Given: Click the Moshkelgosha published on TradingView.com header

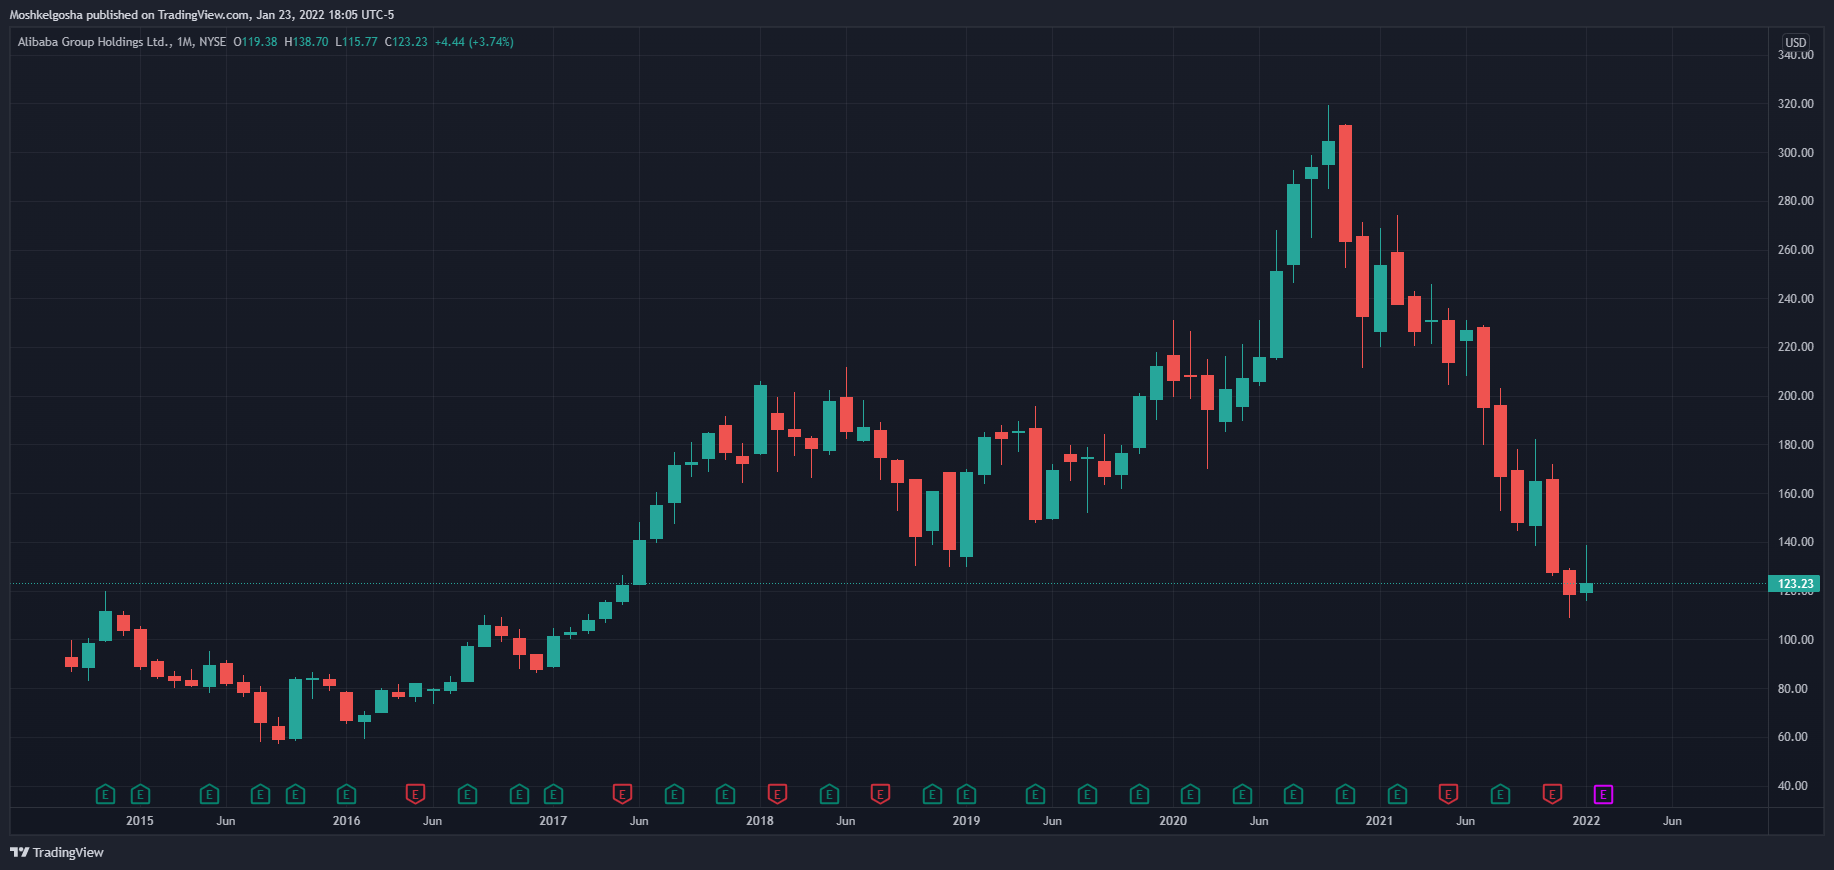Looking at the screenshot, I should click(202, 15).
